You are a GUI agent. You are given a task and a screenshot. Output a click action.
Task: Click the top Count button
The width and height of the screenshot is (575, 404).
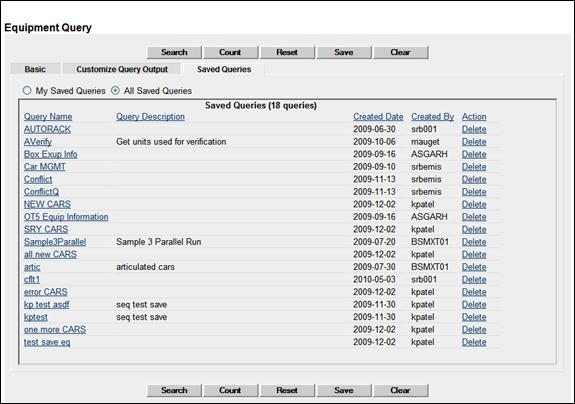[230, 52]
